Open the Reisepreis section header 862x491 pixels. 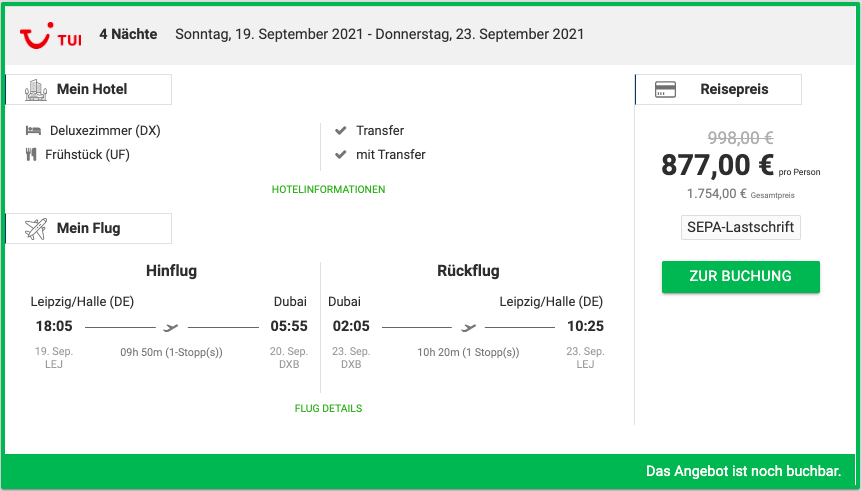(x=718, y=90)
